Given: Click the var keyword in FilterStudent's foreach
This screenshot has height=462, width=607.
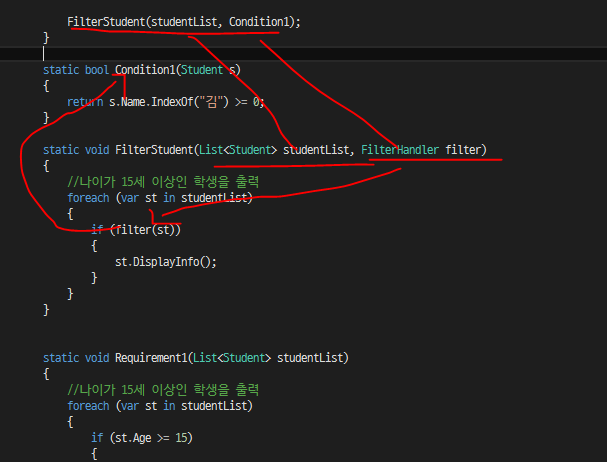Looking at the screenshot, I should (x=130, y=198).
